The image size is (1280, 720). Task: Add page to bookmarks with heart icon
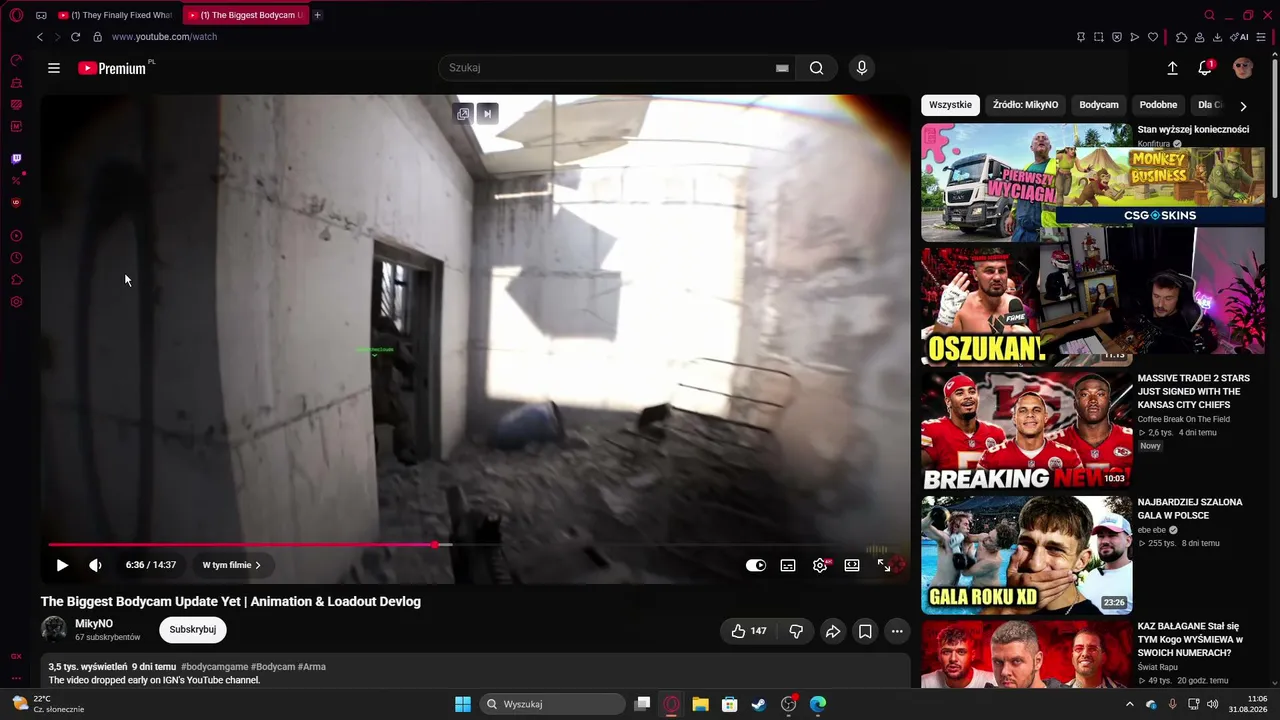pyautogui.click(x=1153, y=37)
